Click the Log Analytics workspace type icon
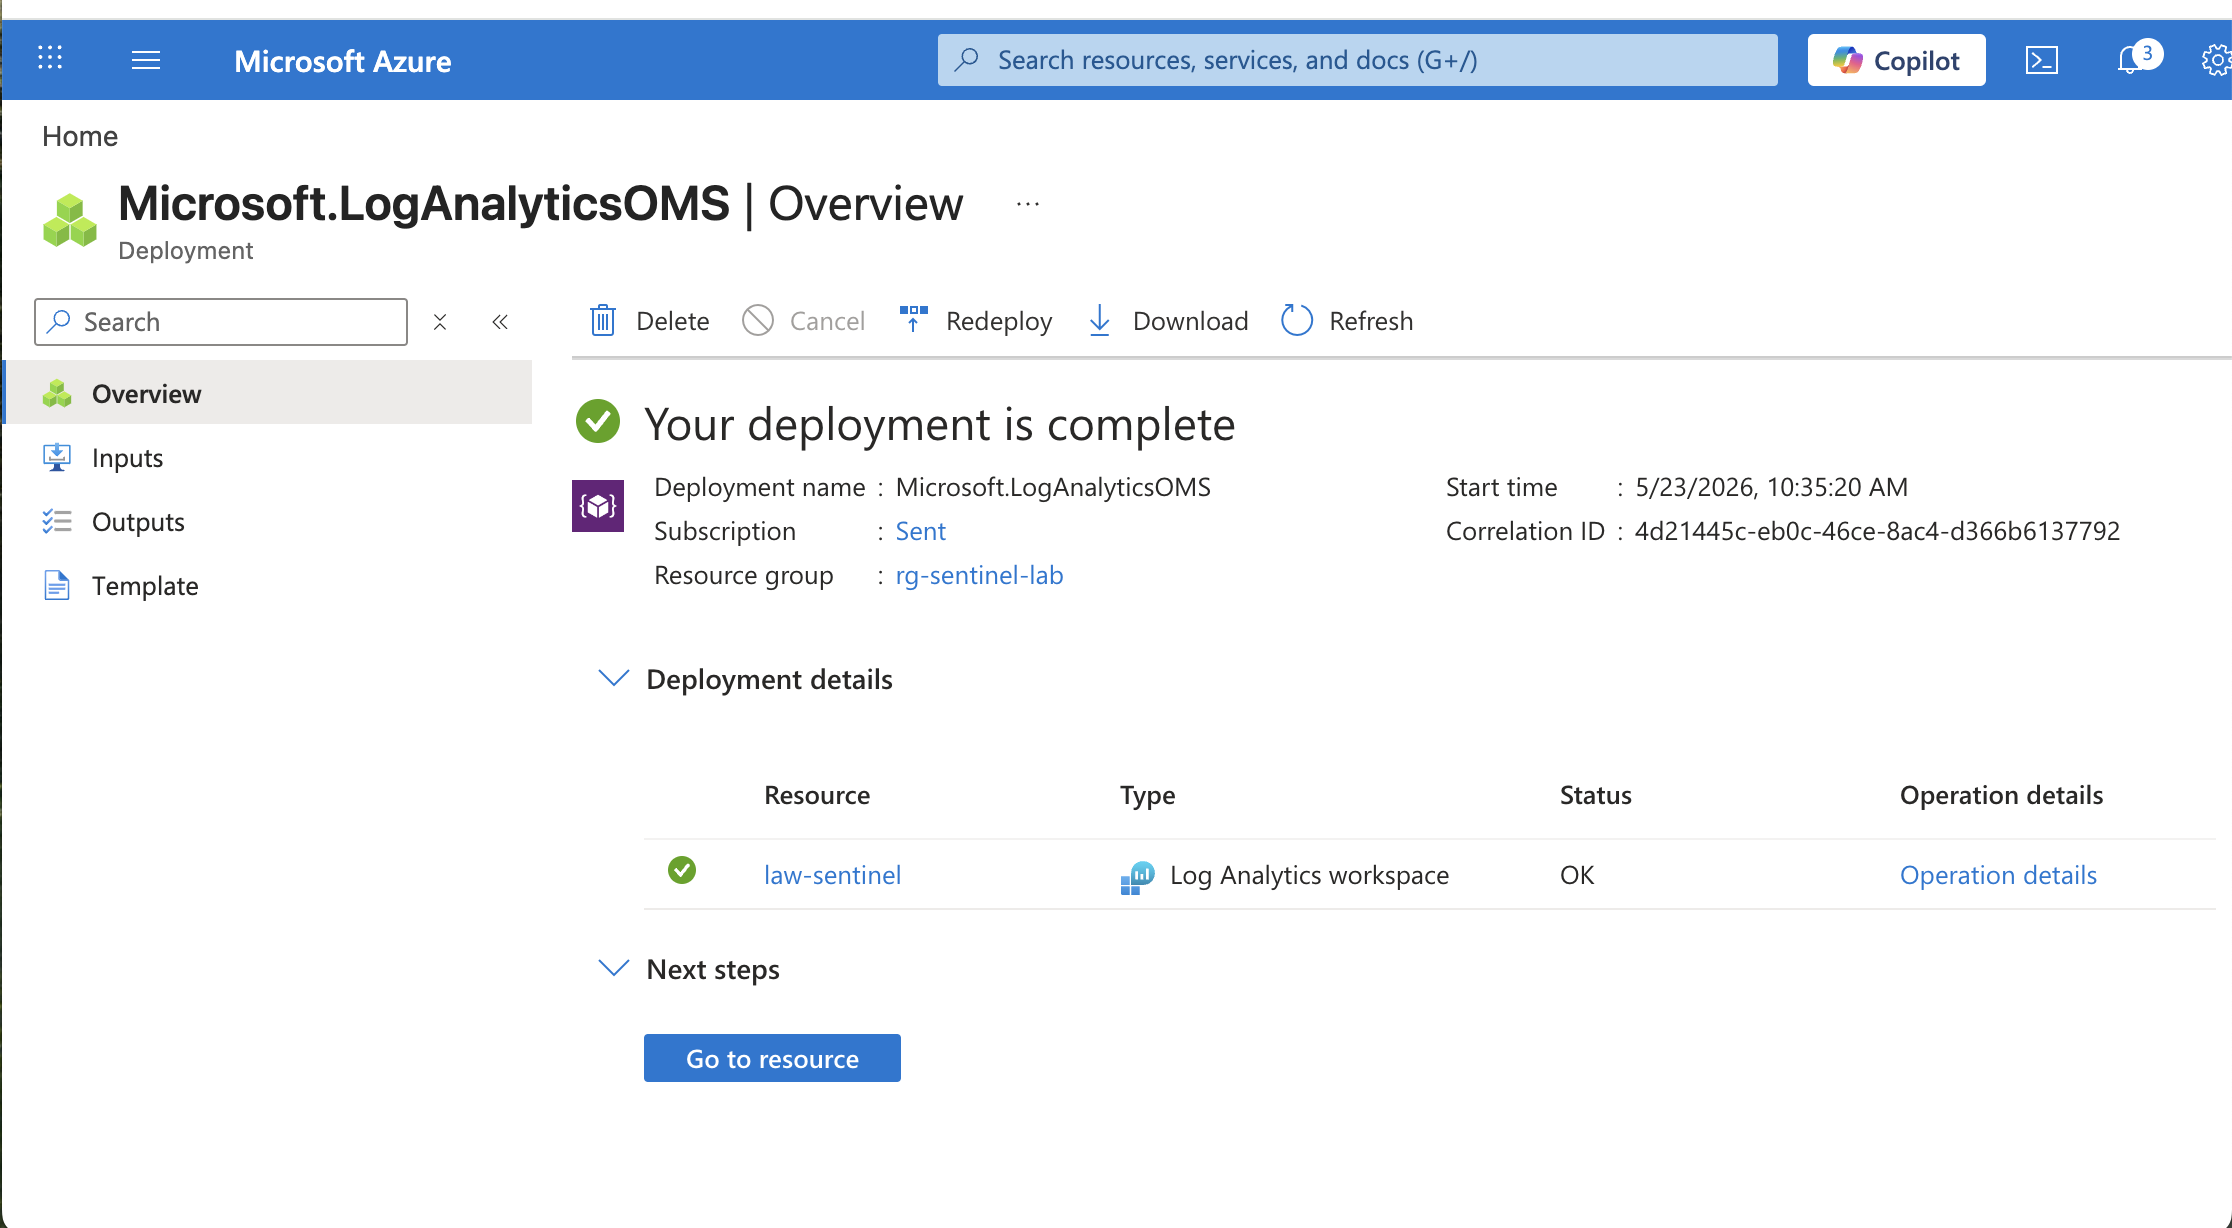Image resolution: width=2232 pixels, height=1228 pixels. 1137,877
